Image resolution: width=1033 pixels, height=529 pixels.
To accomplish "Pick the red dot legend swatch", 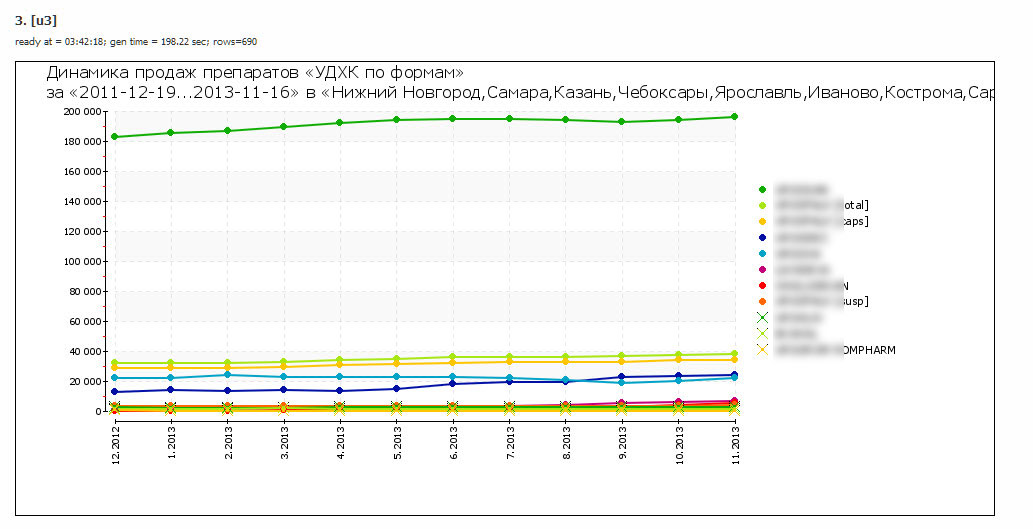I will (763, 285).
